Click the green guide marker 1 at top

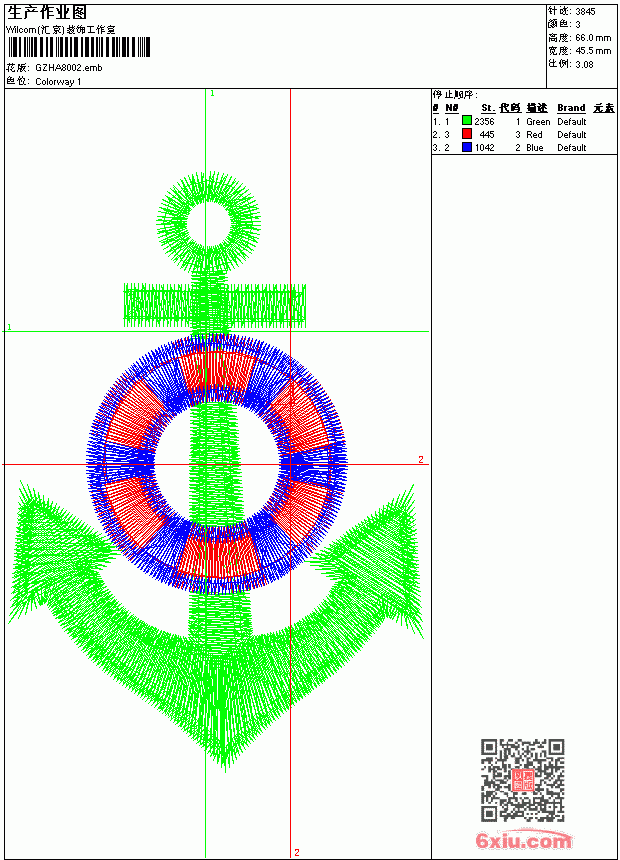coord(212,94)
